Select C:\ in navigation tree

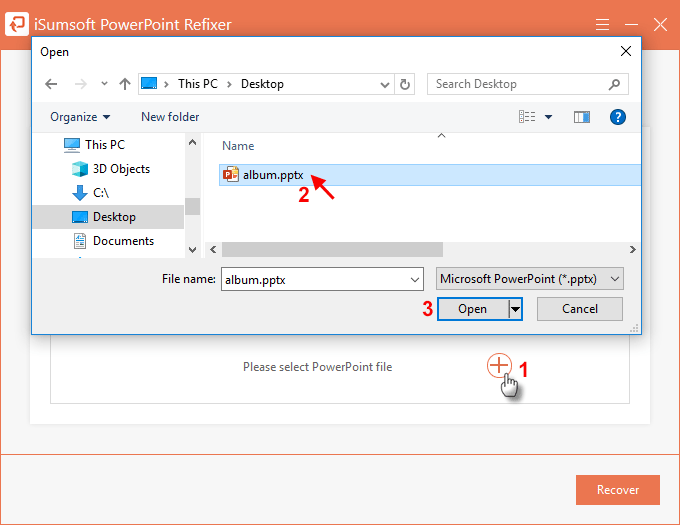click(x=101, y=192)
